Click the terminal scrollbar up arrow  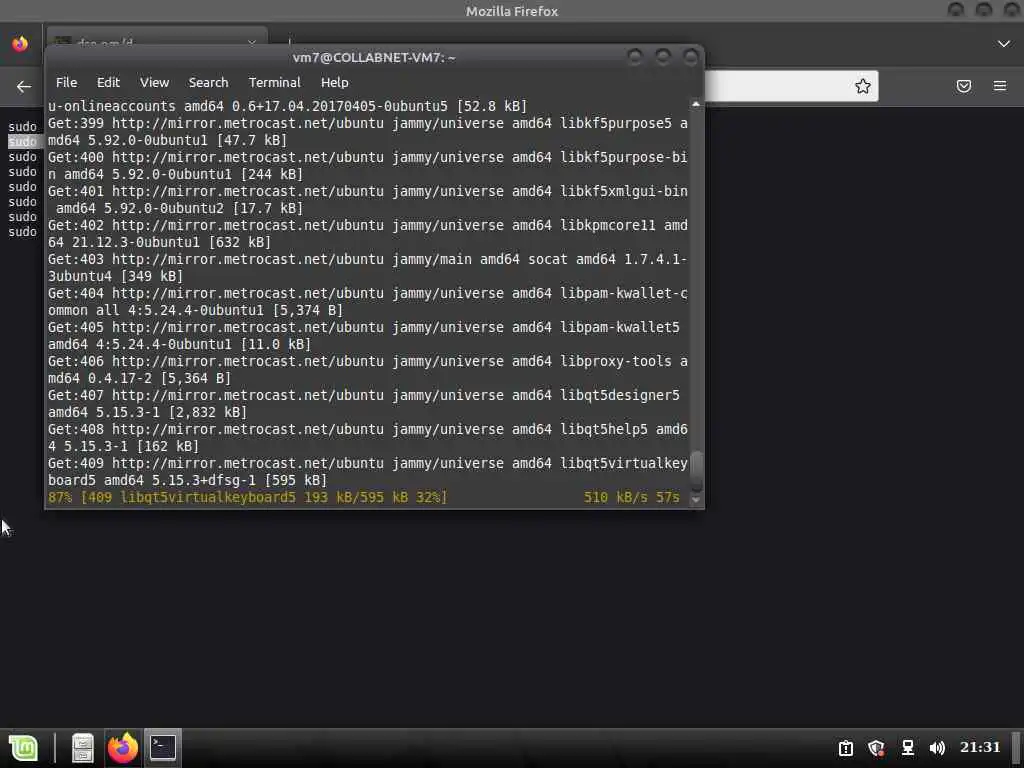point(696,104)
